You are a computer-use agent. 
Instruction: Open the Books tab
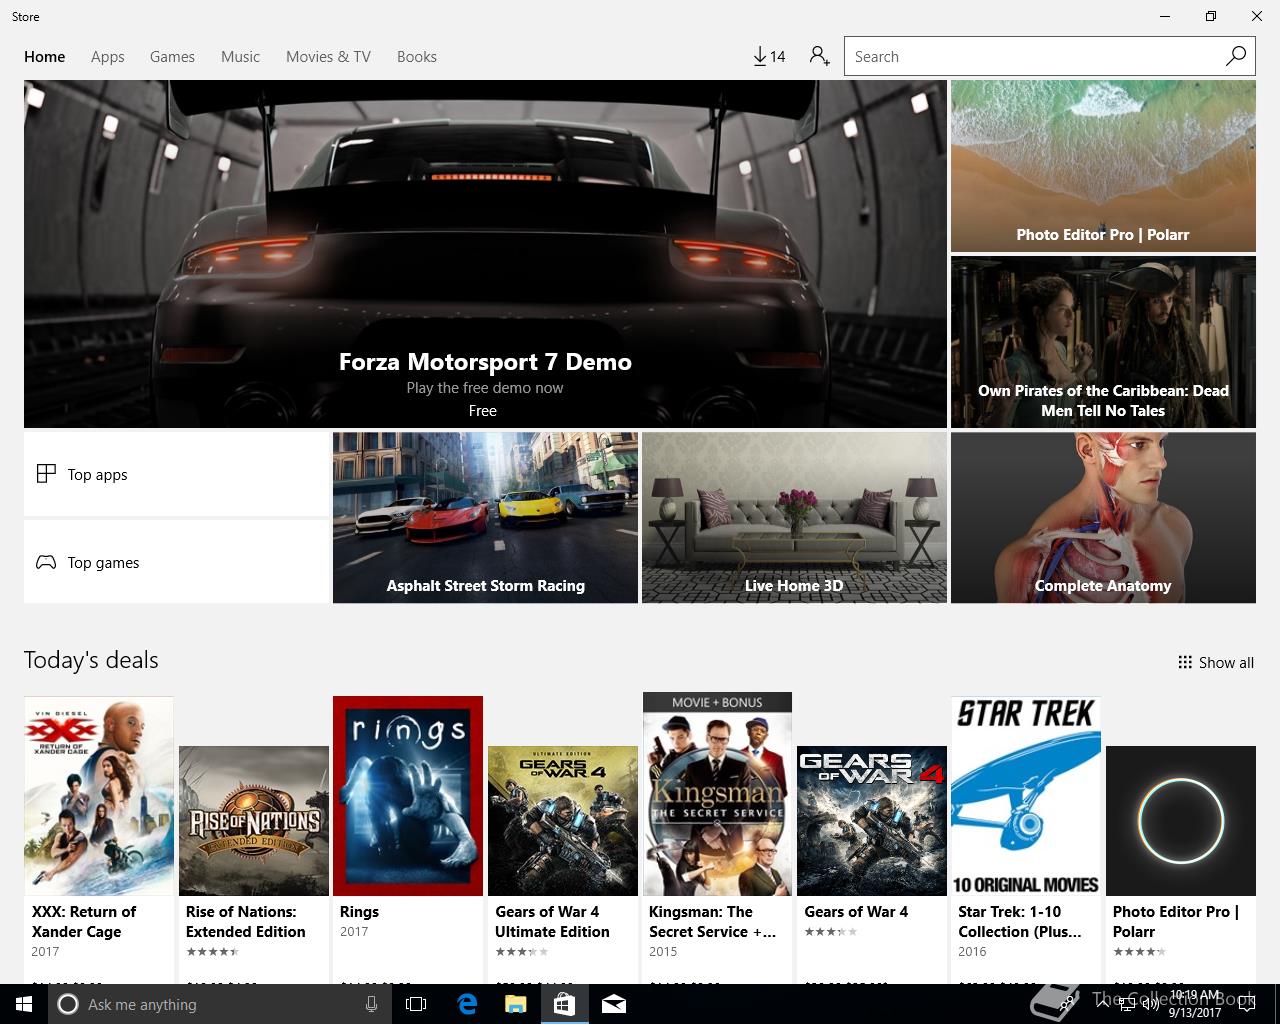pyautogui.click(x=417, y=57)
